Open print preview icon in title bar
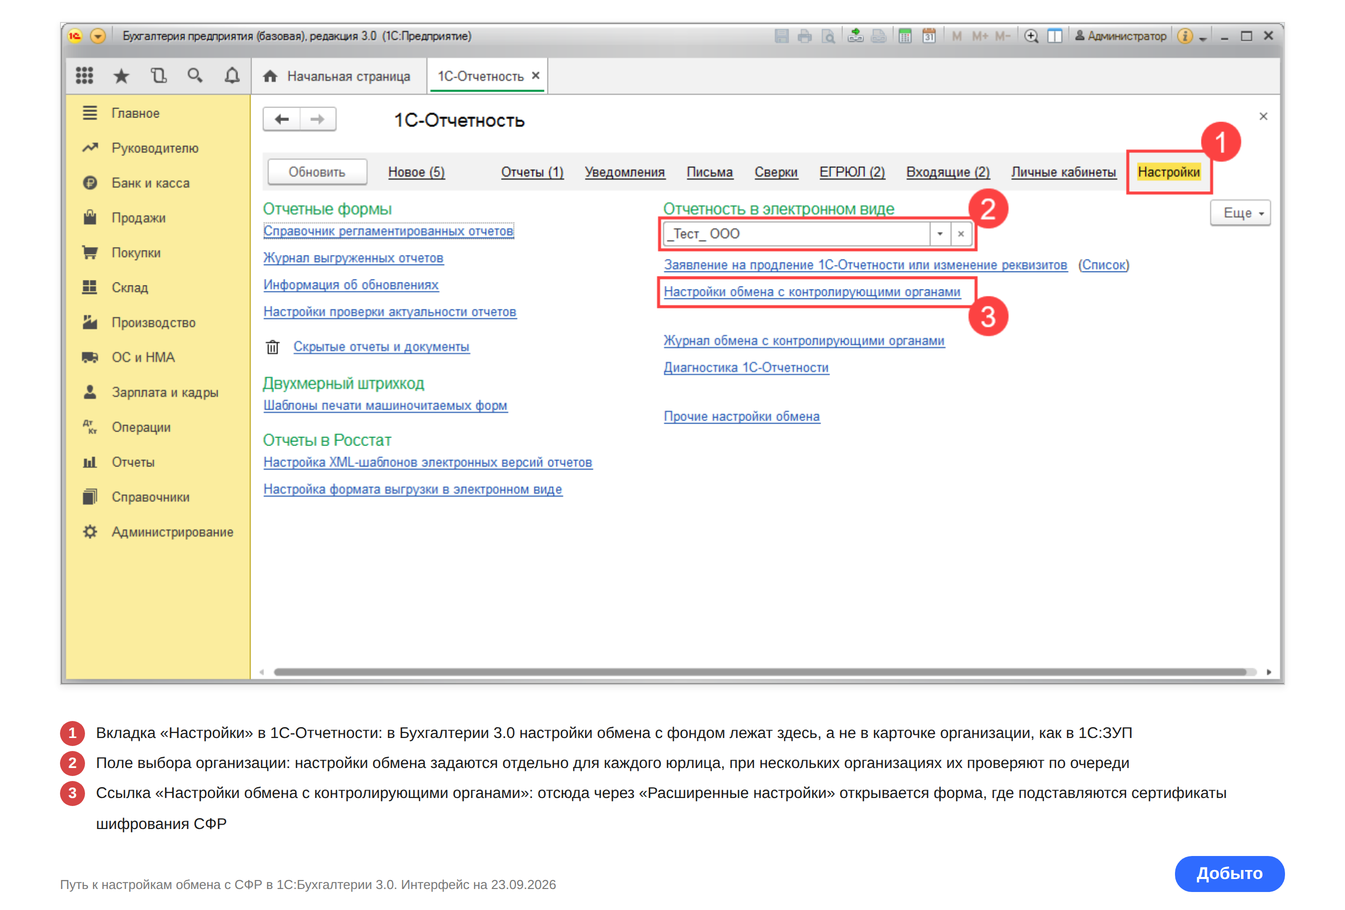Image resolution: width=1345 pixels, height=910 pixels. [x=829, y=36]
